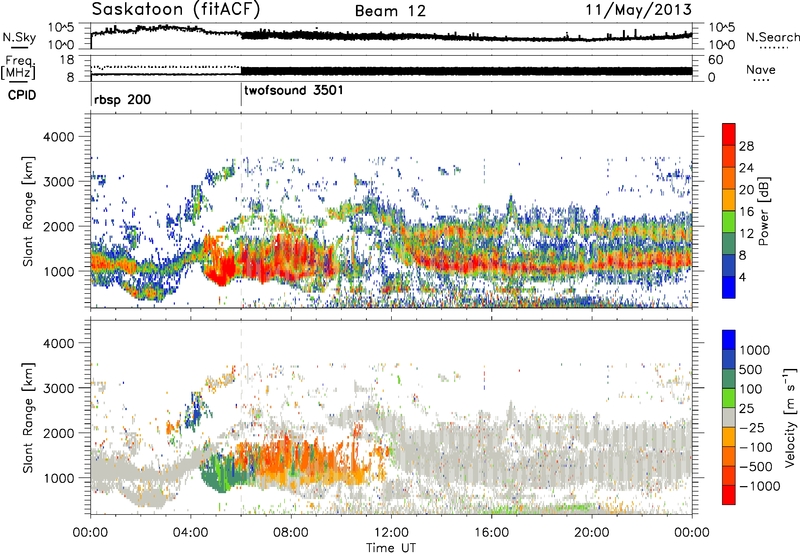Image resolution: width=800 pixels, height=554 pixels.
Task: Click the orange negative velocity region near 08:00
Action: (296, 457)
